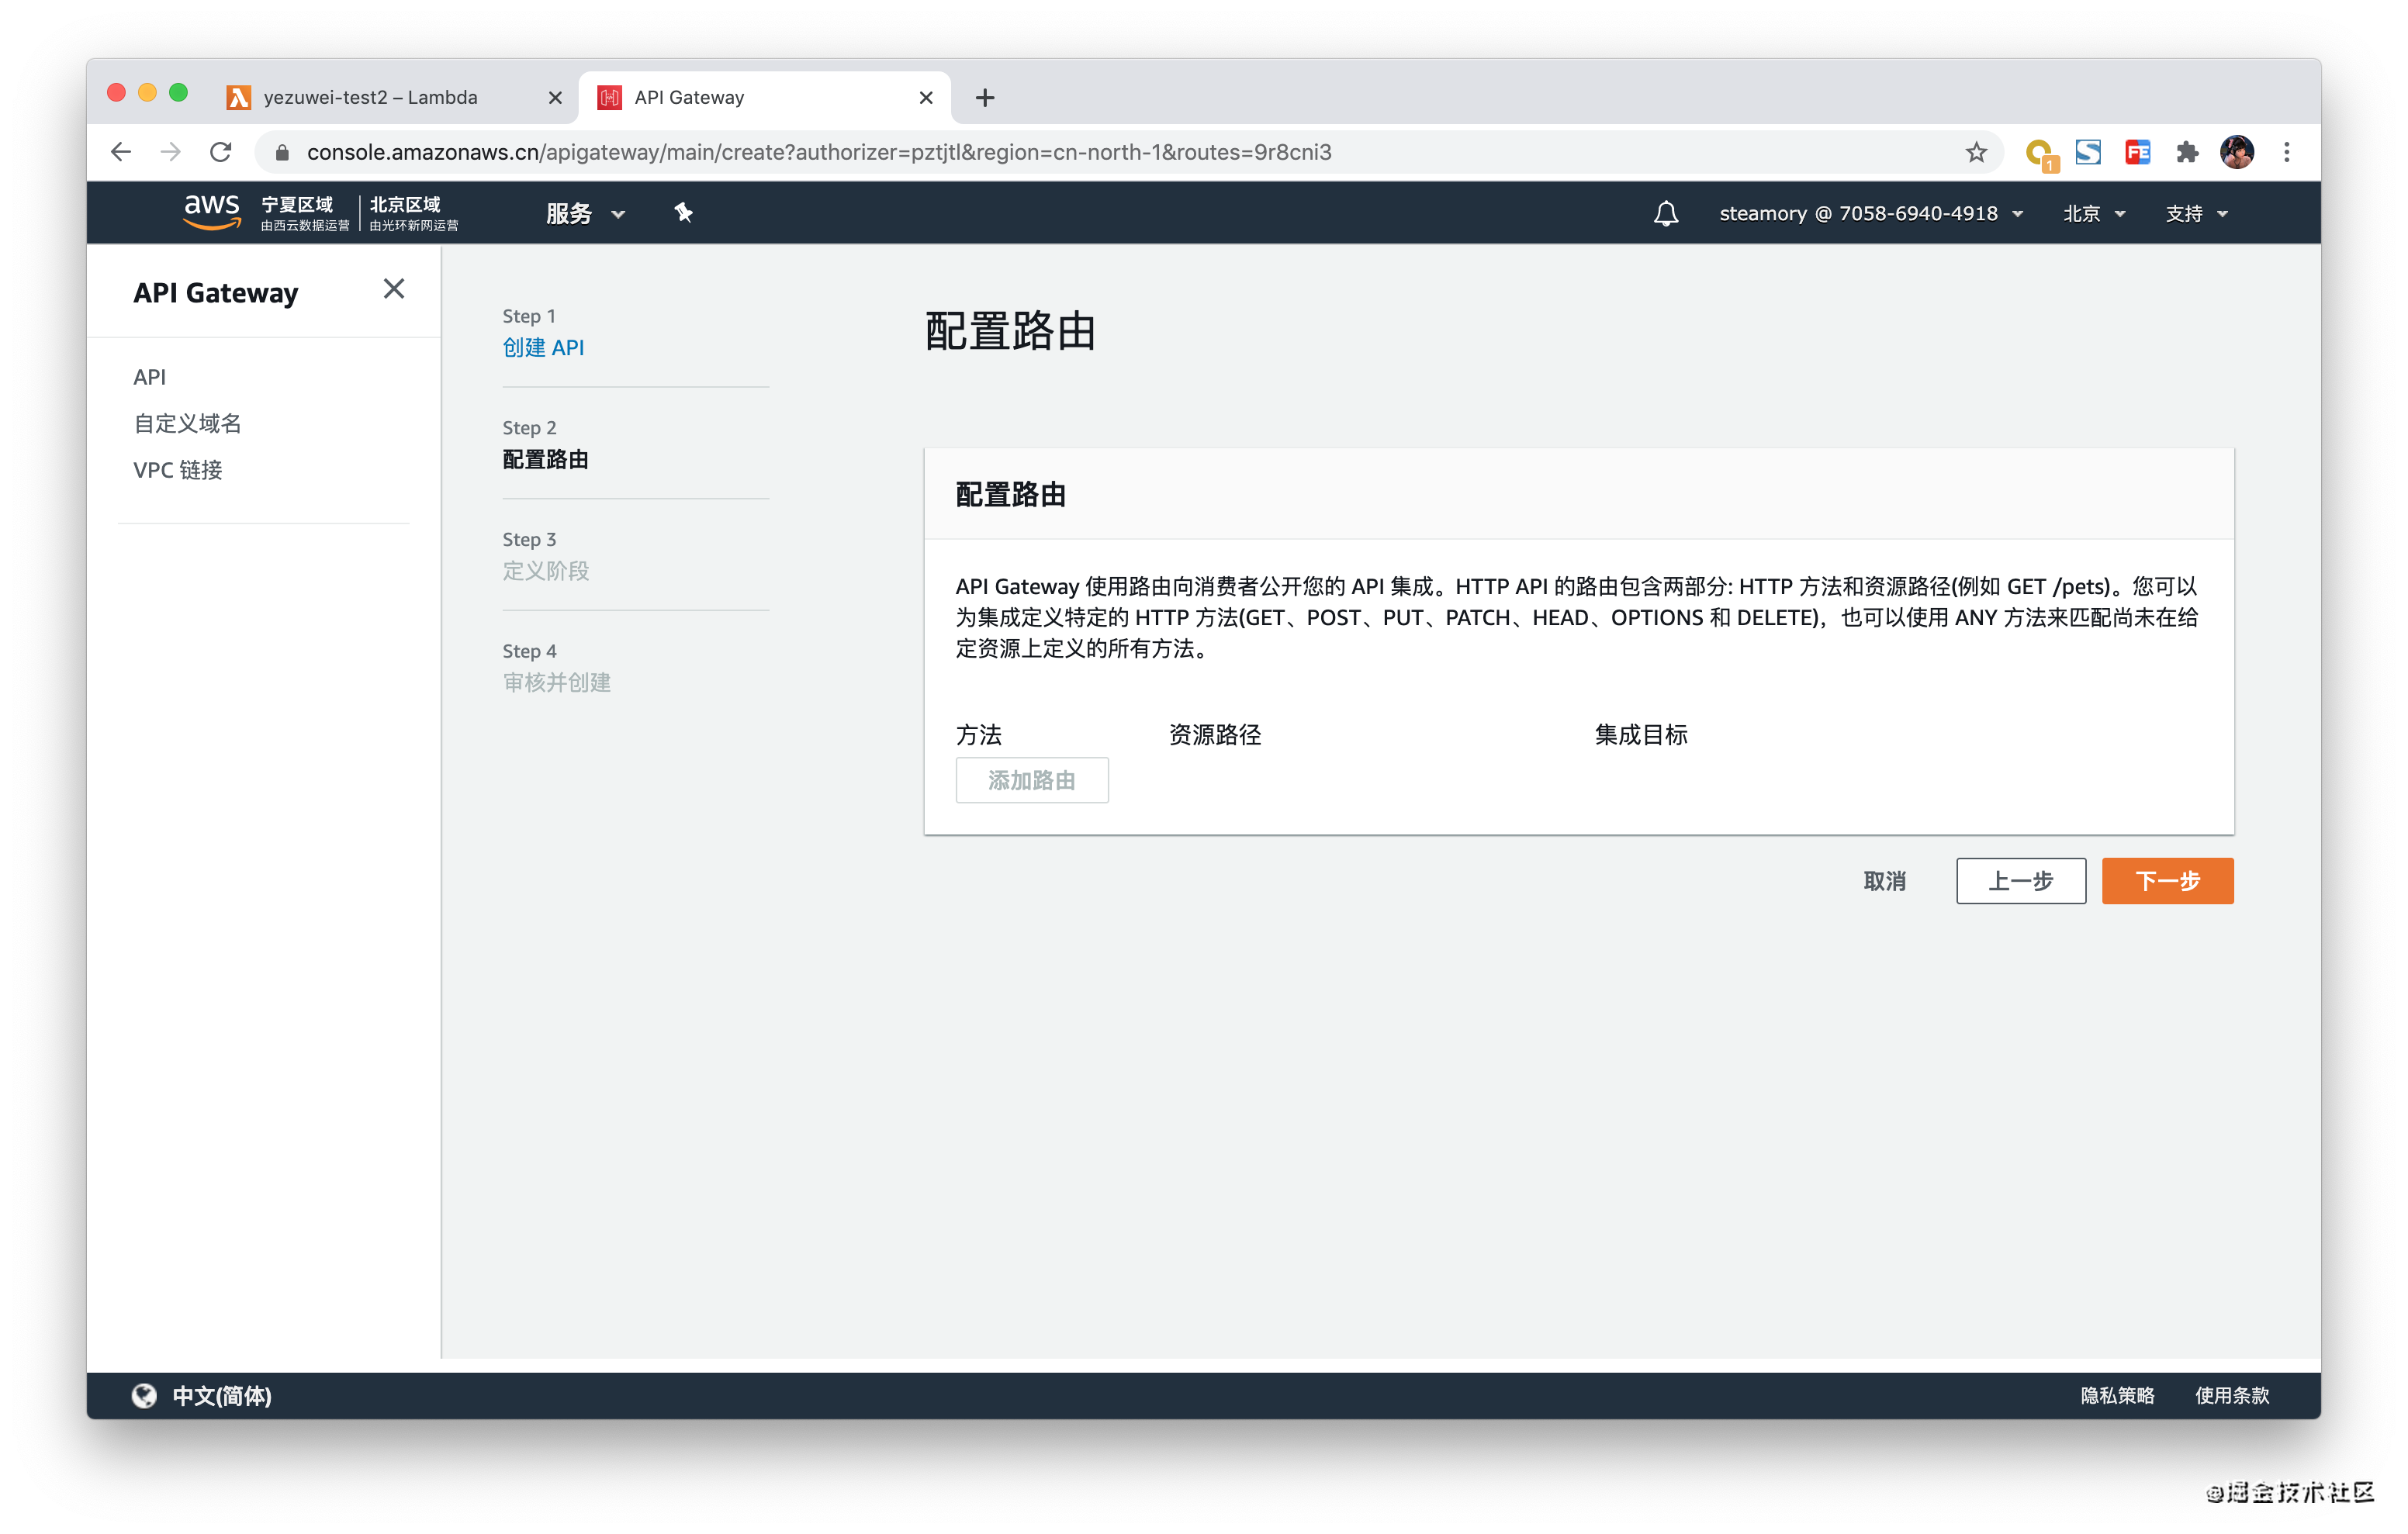Click the globe language icon in footer
The image size is (2408, 1534).
pos(145,1395)
